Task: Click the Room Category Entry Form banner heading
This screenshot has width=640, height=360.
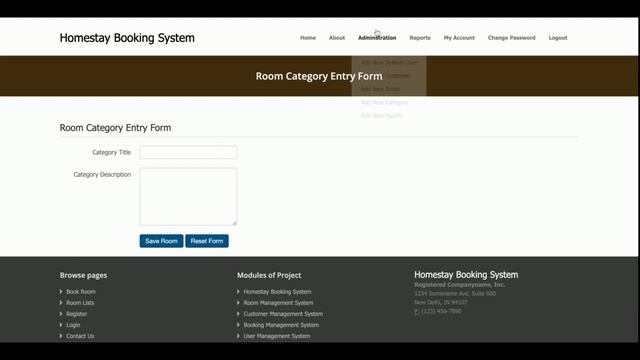Action: [319, 76]
